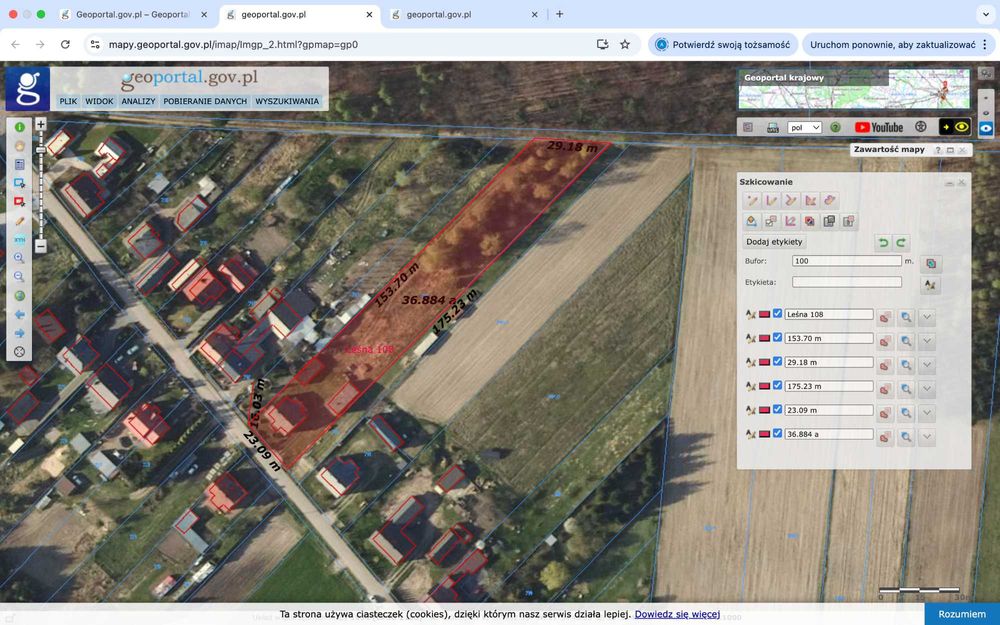Click the red color swatch for Leśna 108
Screen dimensions: 1000x625
765,314
